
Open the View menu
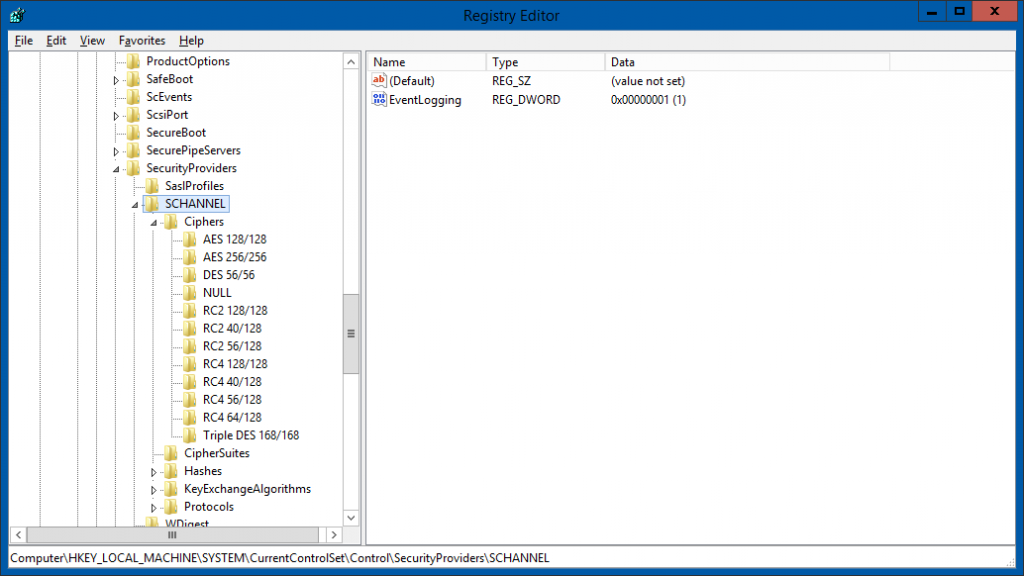click(x=91, y=40)
